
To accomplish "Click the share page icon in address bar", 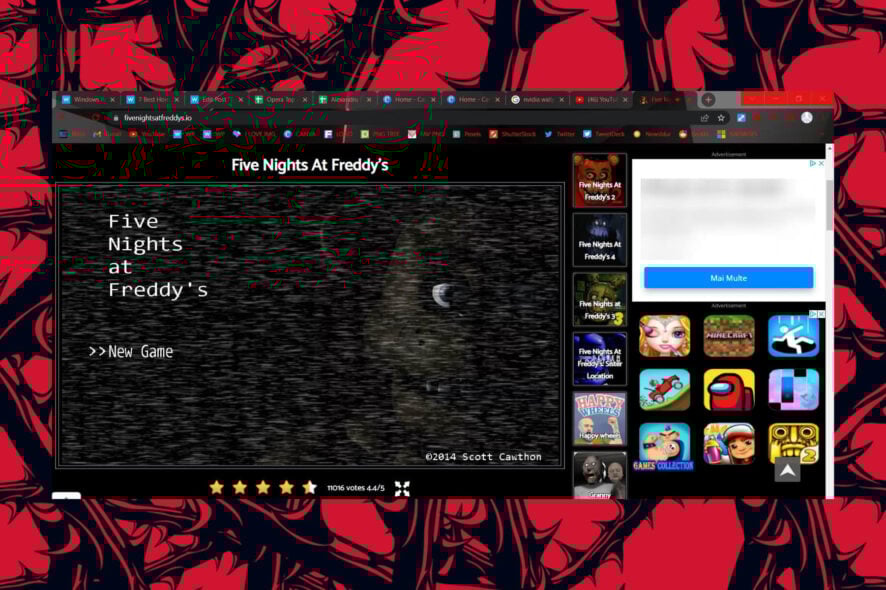I will click(704, 118).
